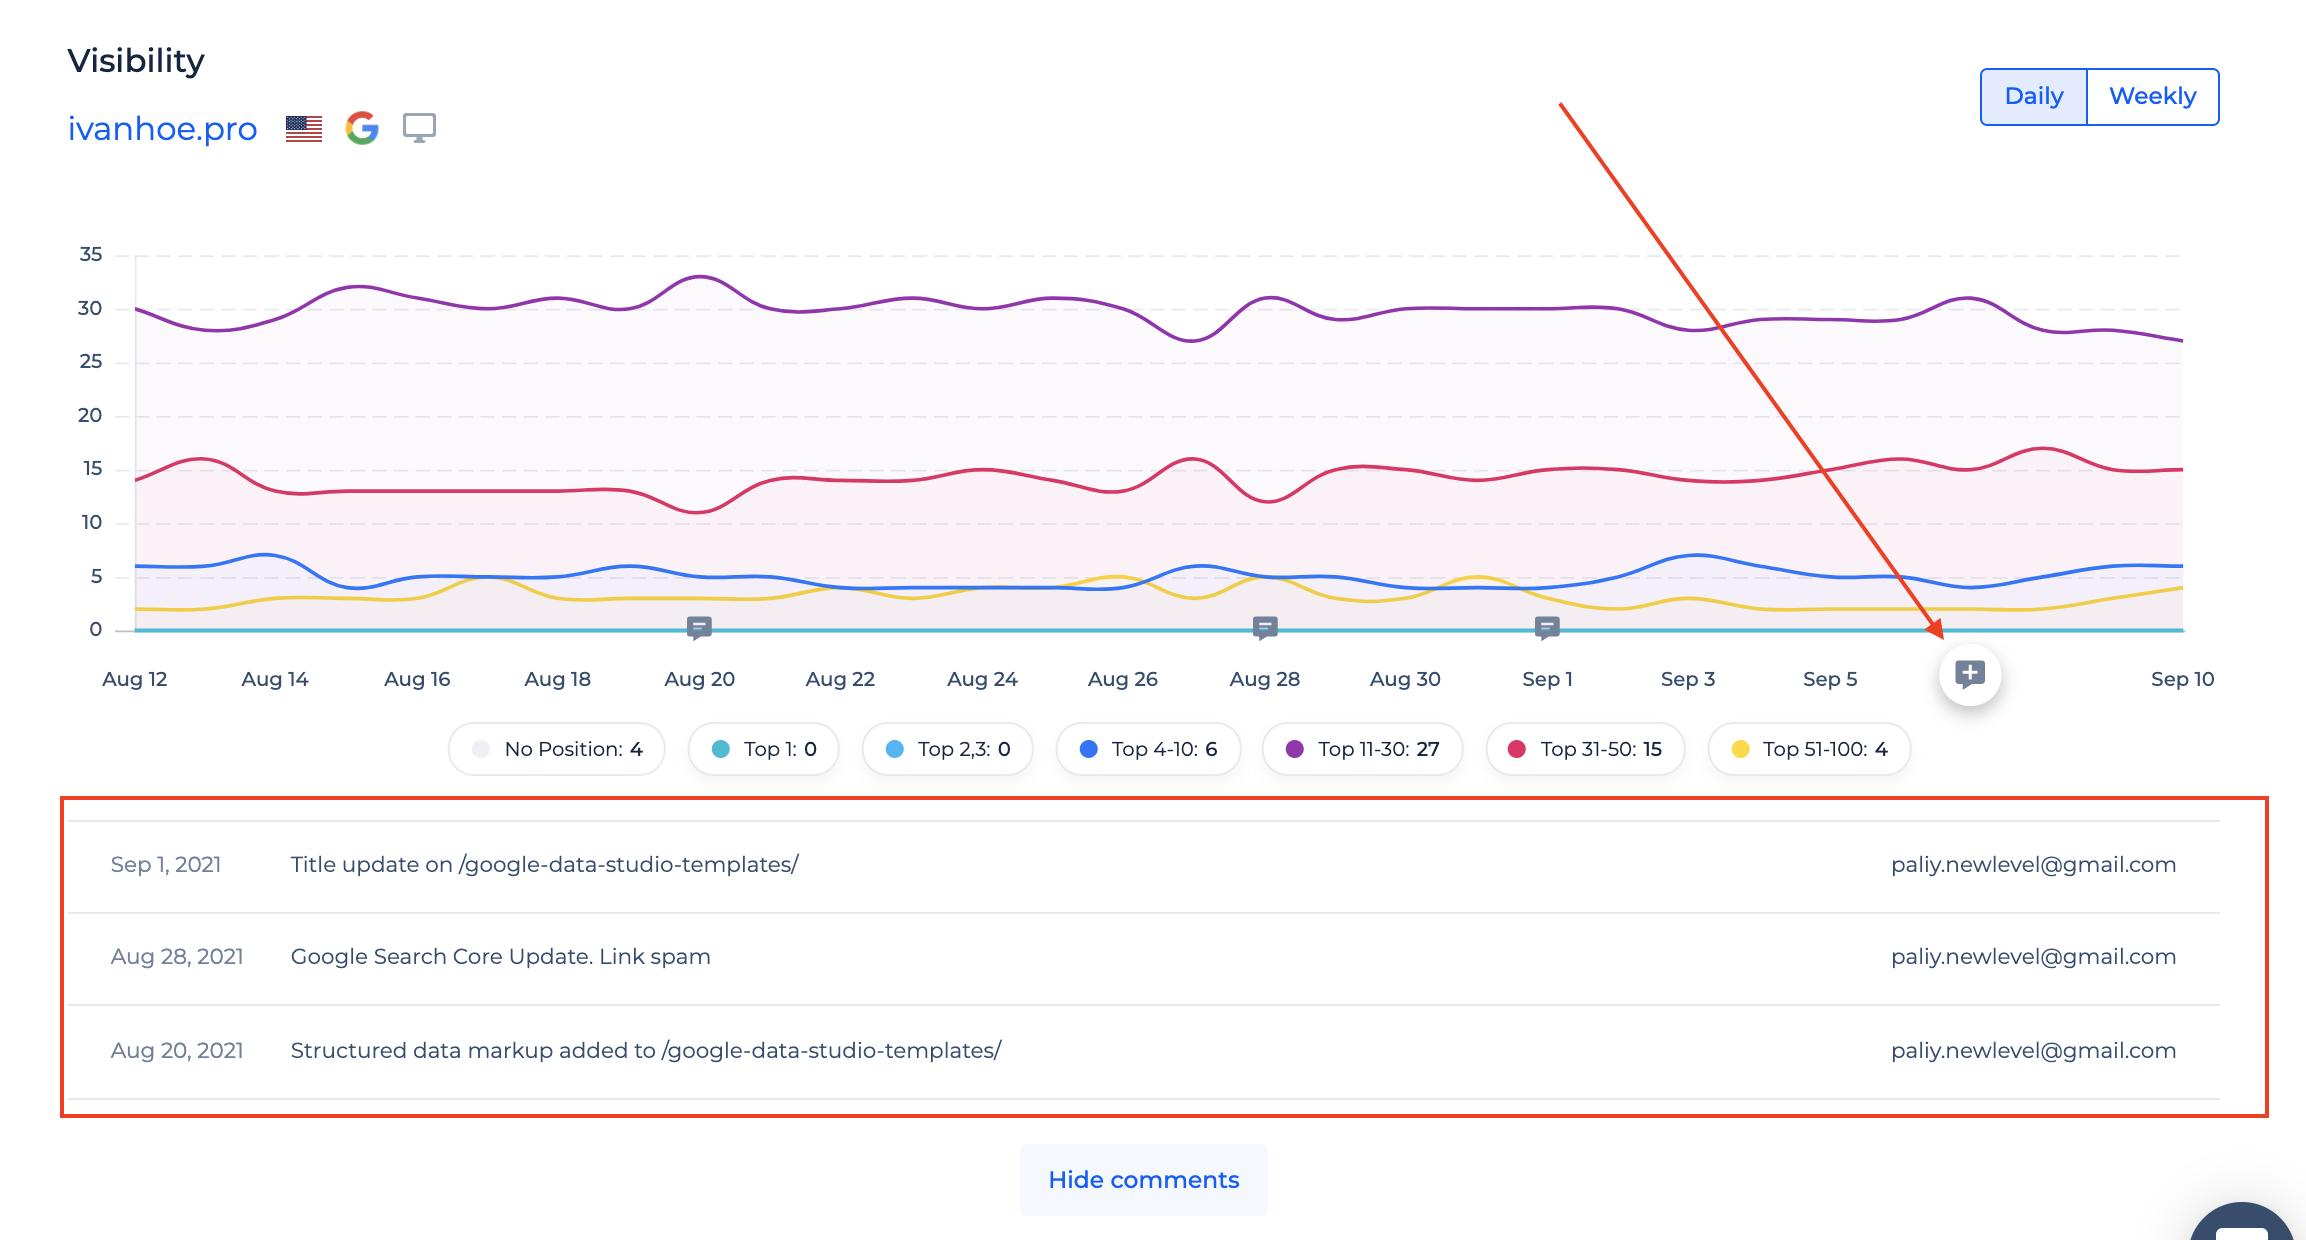Click the Sep 10 x-axis label
Viewport: 2306px width, 1240px height.
[x=2183, y=679]
